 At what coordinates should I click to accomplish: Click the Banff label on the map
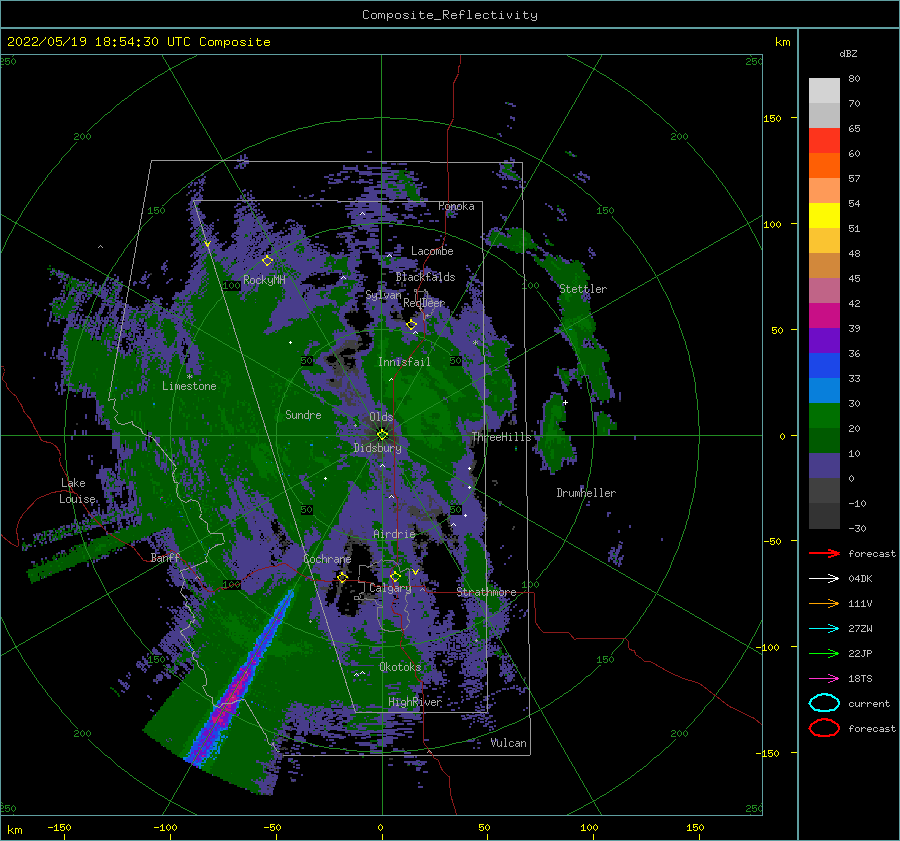[x=165, y=558]
